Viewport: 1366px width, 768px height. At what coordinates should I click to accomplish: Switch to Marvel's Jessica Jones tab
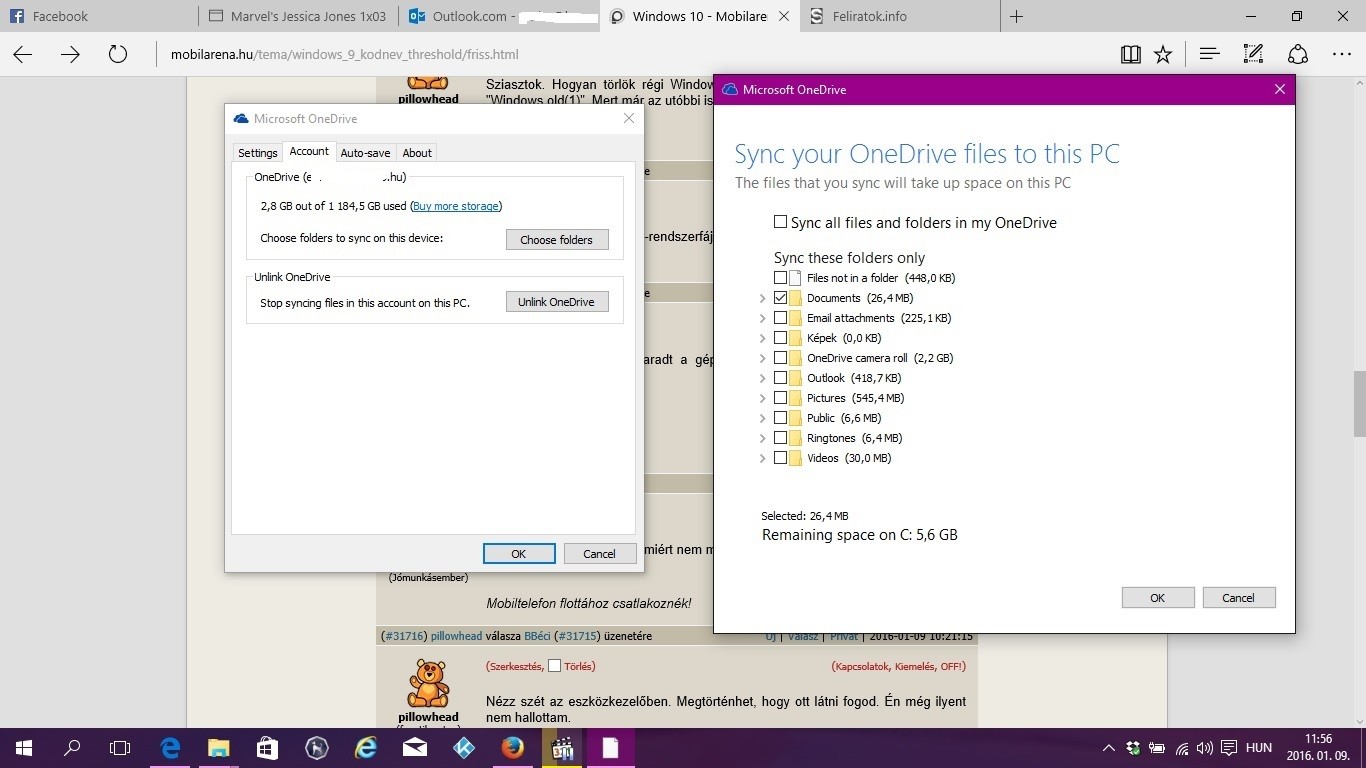click(298, 16)
